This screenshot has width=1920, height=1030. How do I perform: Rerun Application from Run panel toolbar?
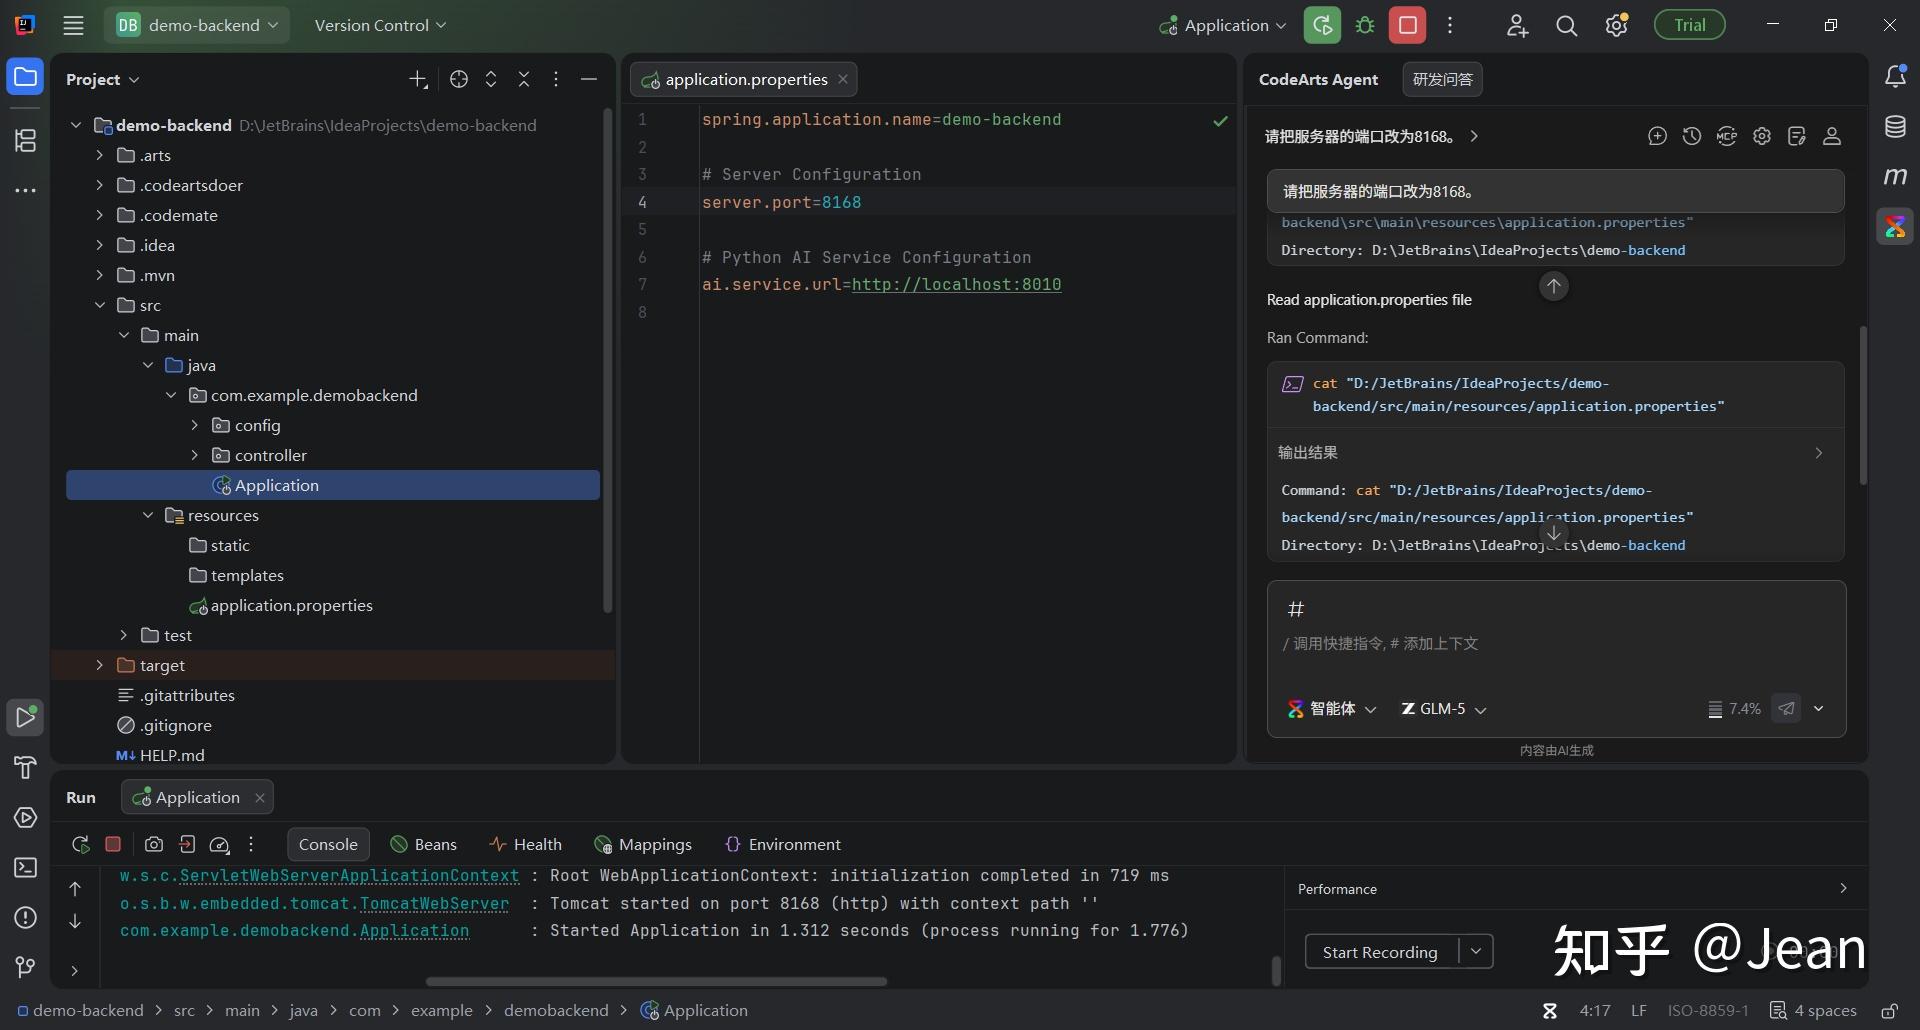pos(81,844)
